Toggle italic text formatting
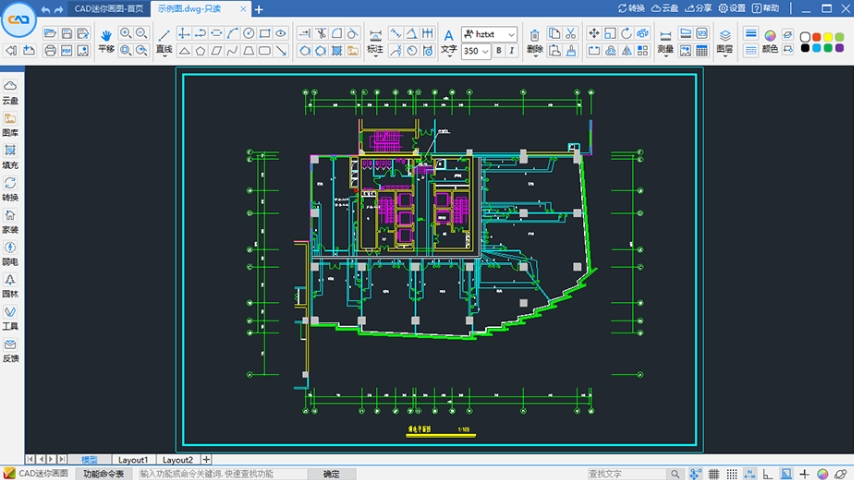This screenshot has height=480, width=854. [512, 51]
